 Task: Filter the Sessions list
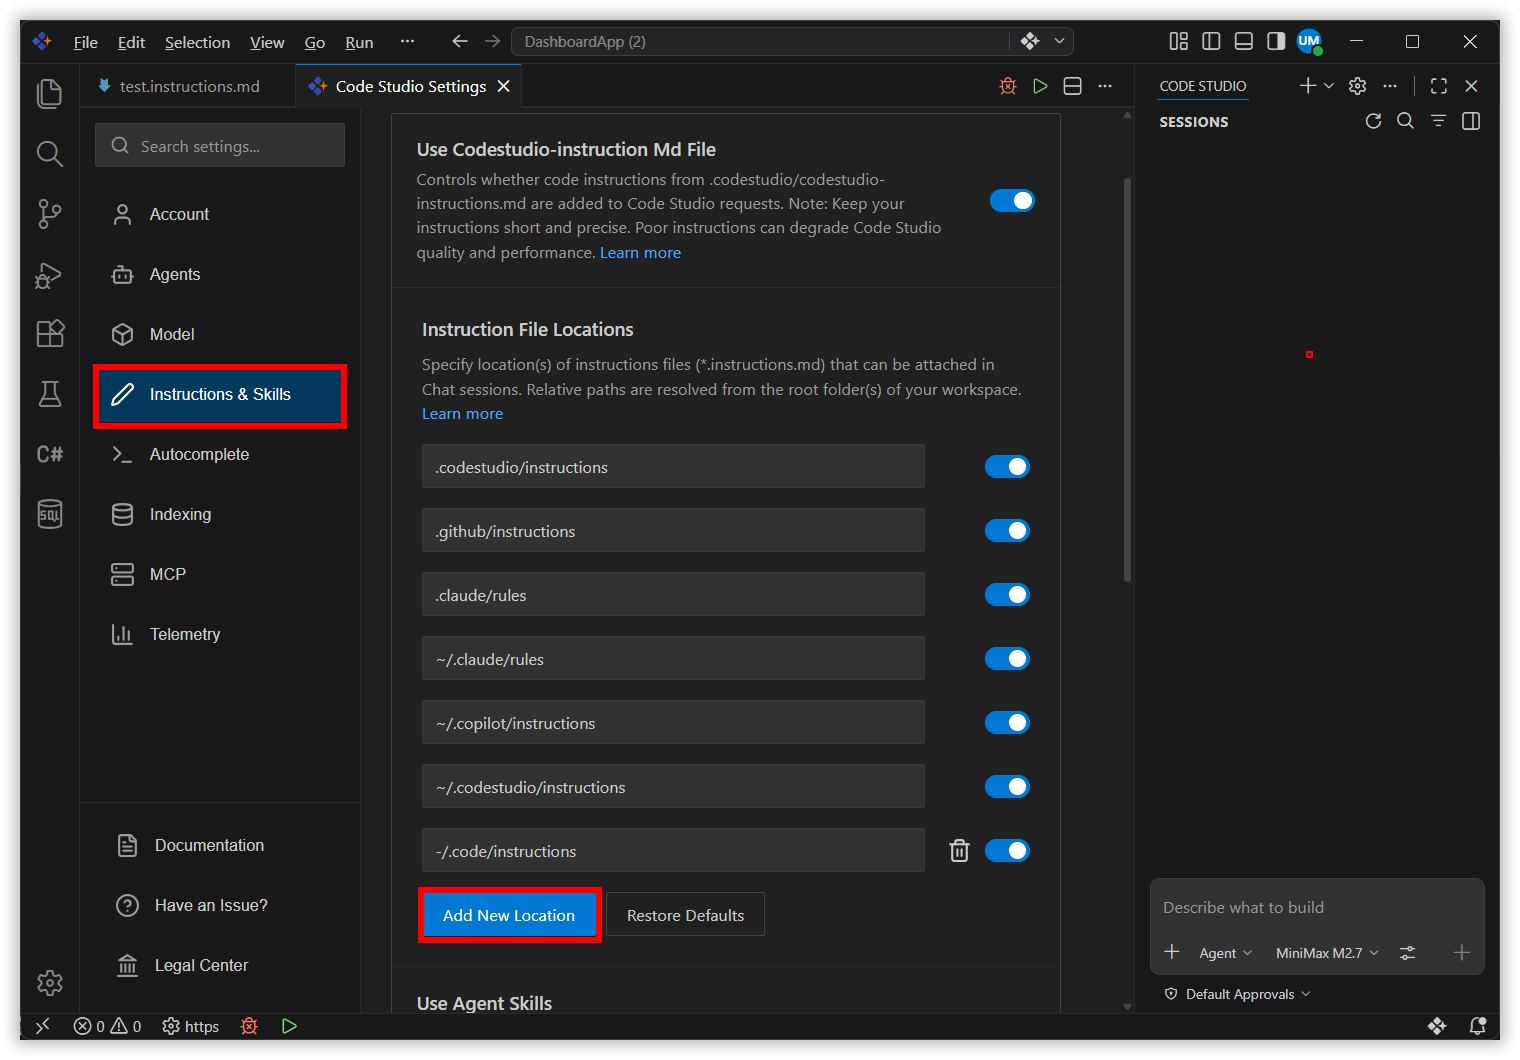[x=1438, y=121]
